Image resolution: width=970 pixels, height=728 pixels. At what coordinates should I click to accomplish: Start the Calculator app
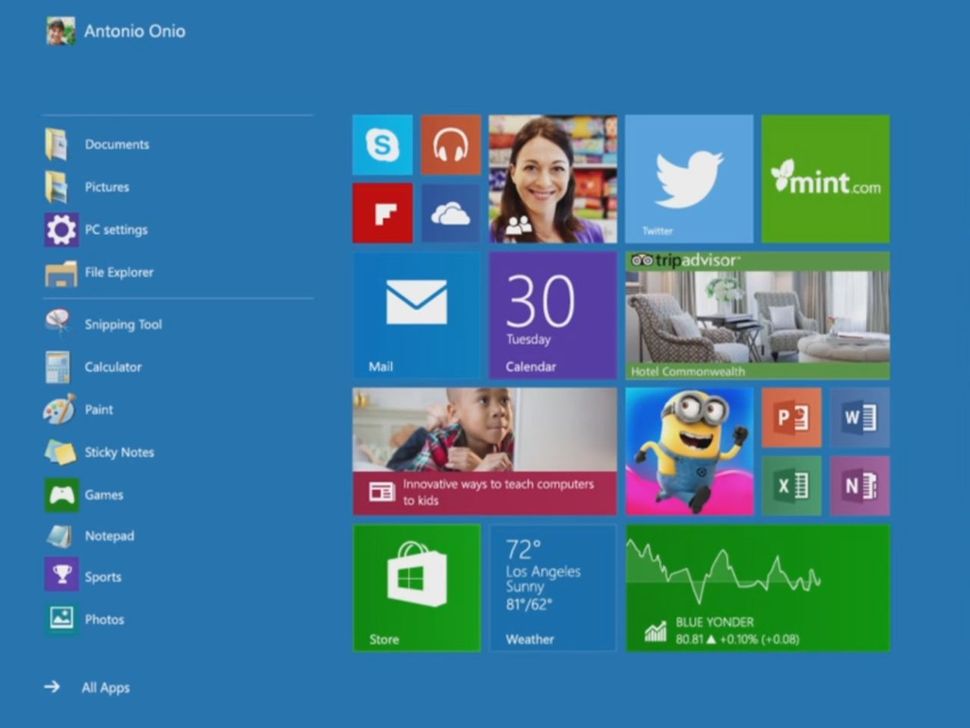111,366
